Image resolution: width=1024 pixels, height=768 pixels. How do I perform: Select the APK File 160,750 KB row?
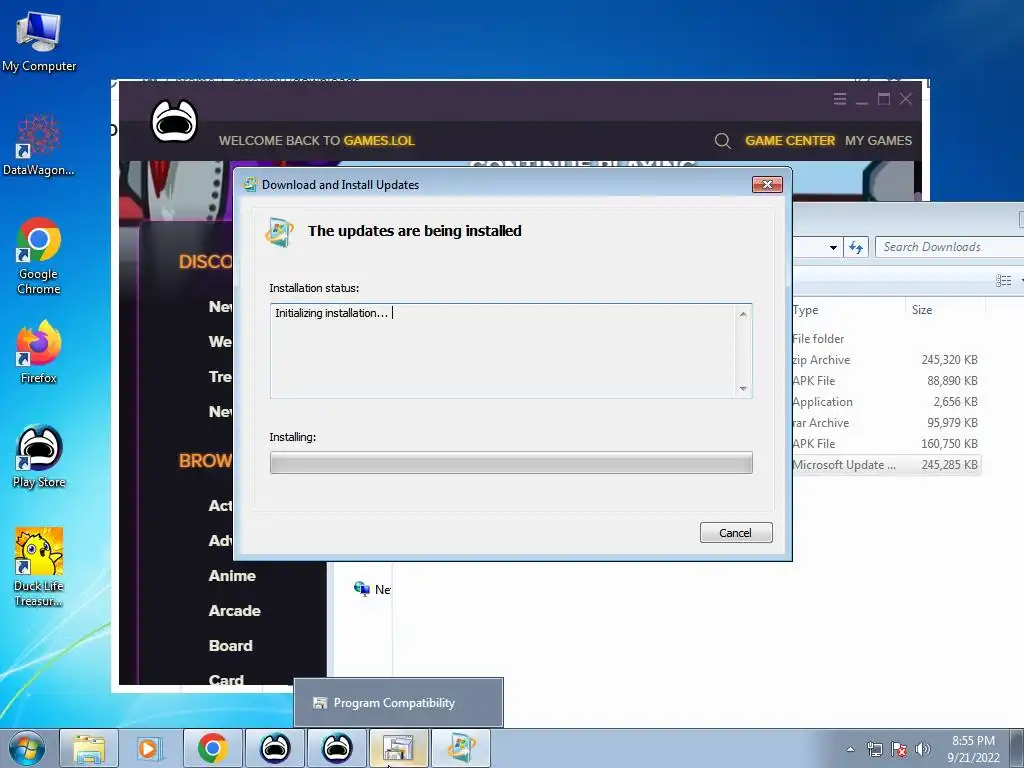click(886, 443)
